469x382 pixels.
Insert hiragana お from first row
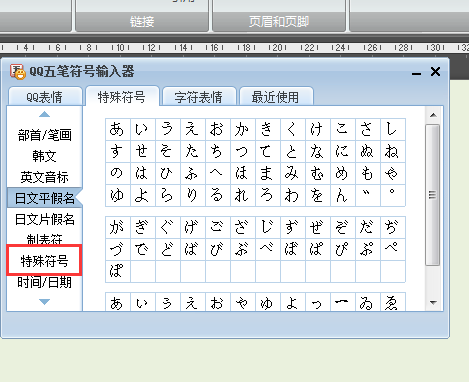pos(218,129)
